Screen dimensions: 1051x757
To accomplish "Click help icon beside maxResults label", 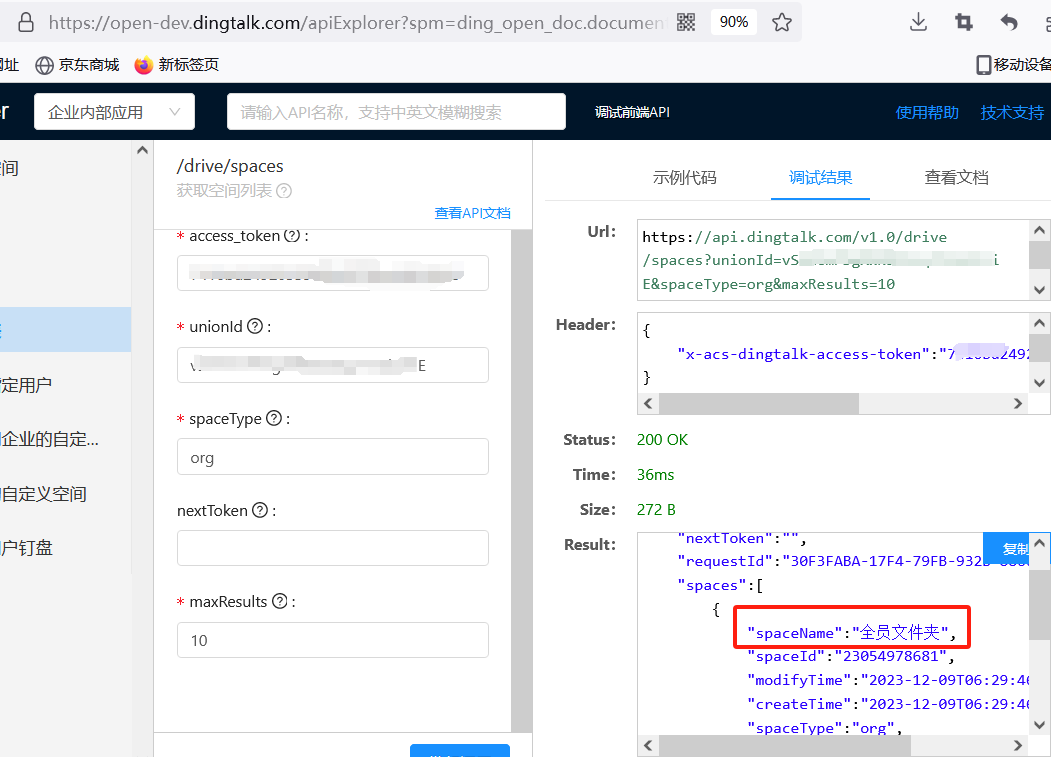I will point(280,601).
